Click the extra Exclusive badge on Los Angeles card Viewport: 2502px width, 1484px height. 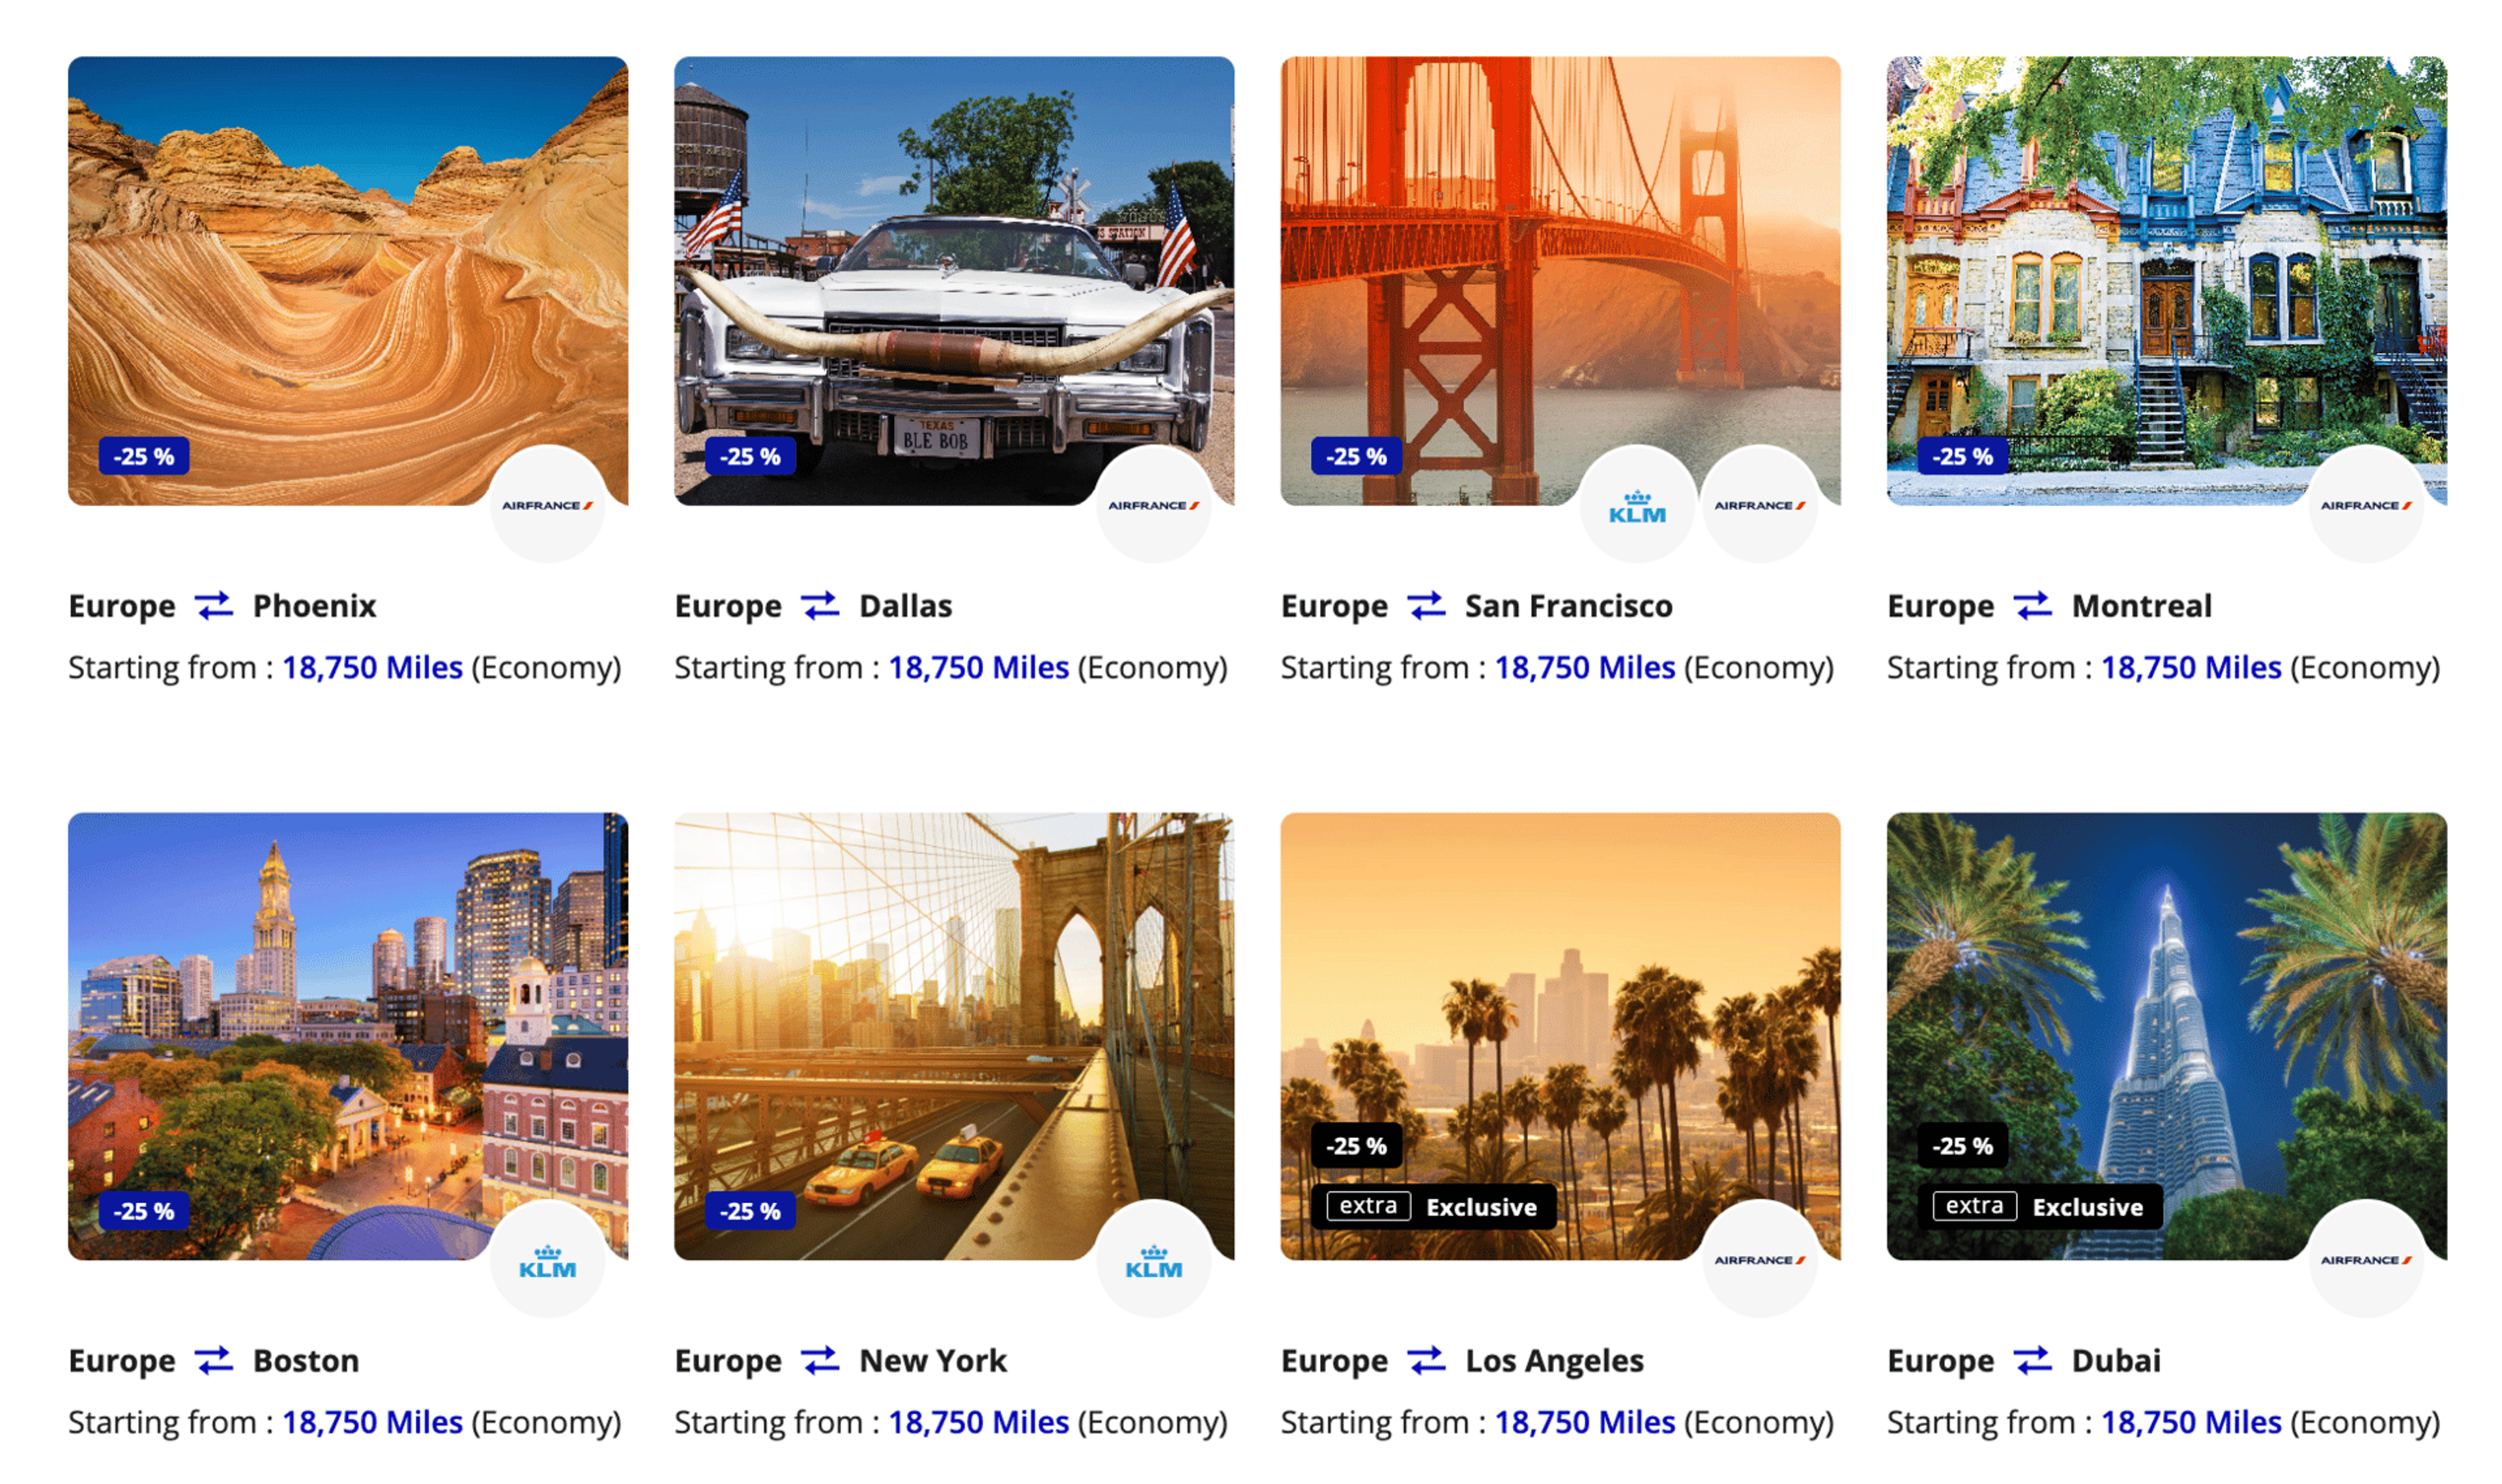click(1435, 1208)
